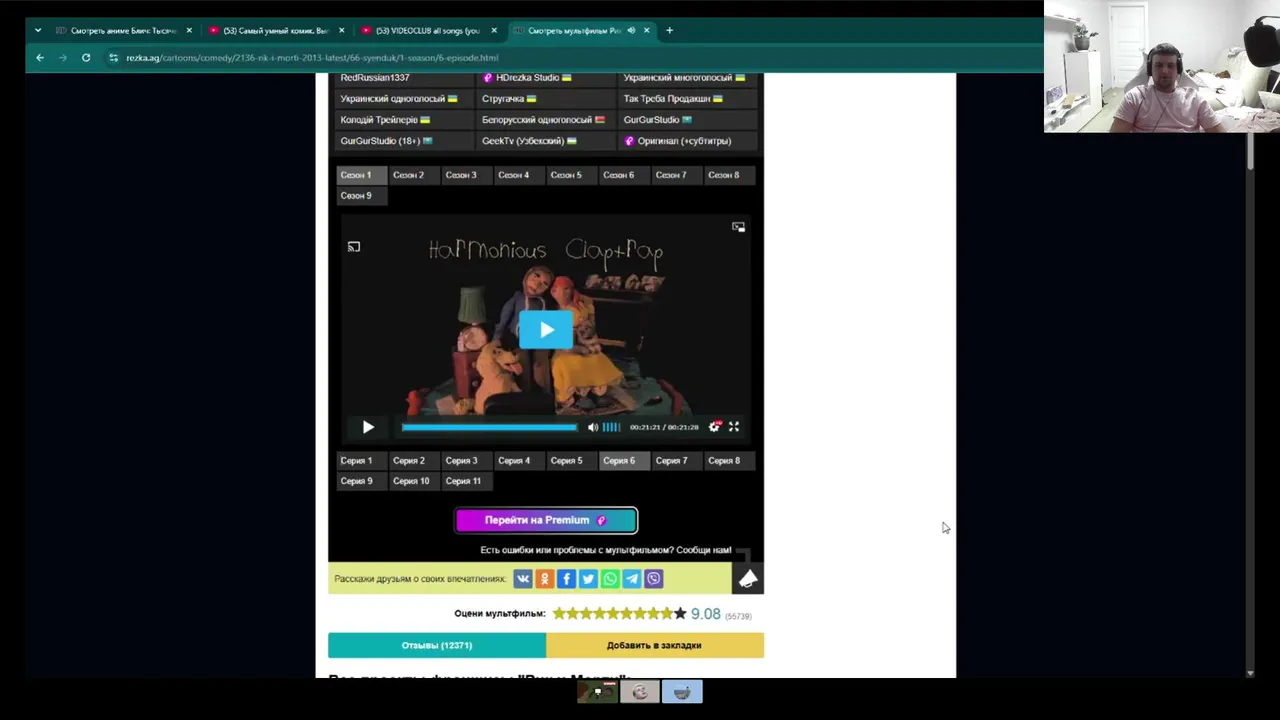This screenshot has width=1280, height=720.
Task: Switch to 'Самый умный комик' YouTube tab
Action: (276, 31)
